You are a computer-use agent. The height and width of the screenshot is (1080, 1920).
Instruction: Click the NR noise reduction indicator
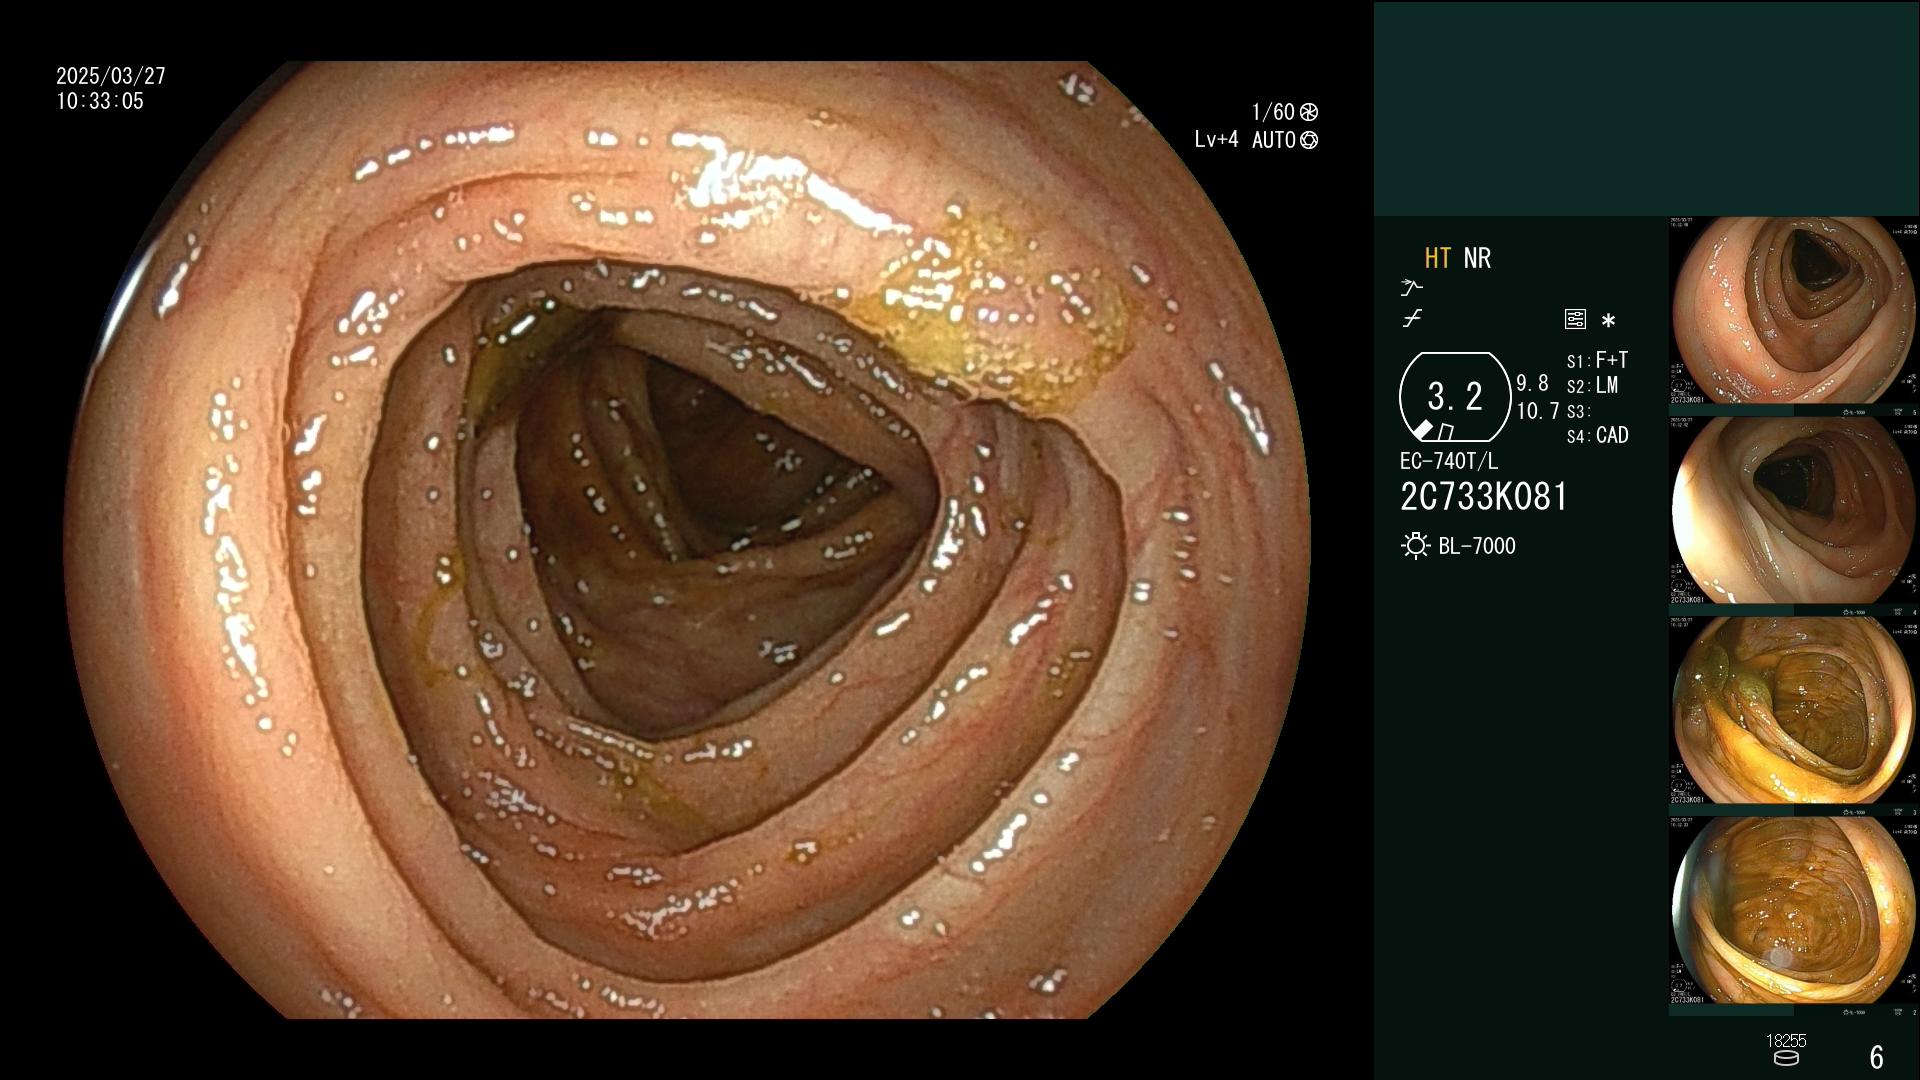[x=1477, y=258]
